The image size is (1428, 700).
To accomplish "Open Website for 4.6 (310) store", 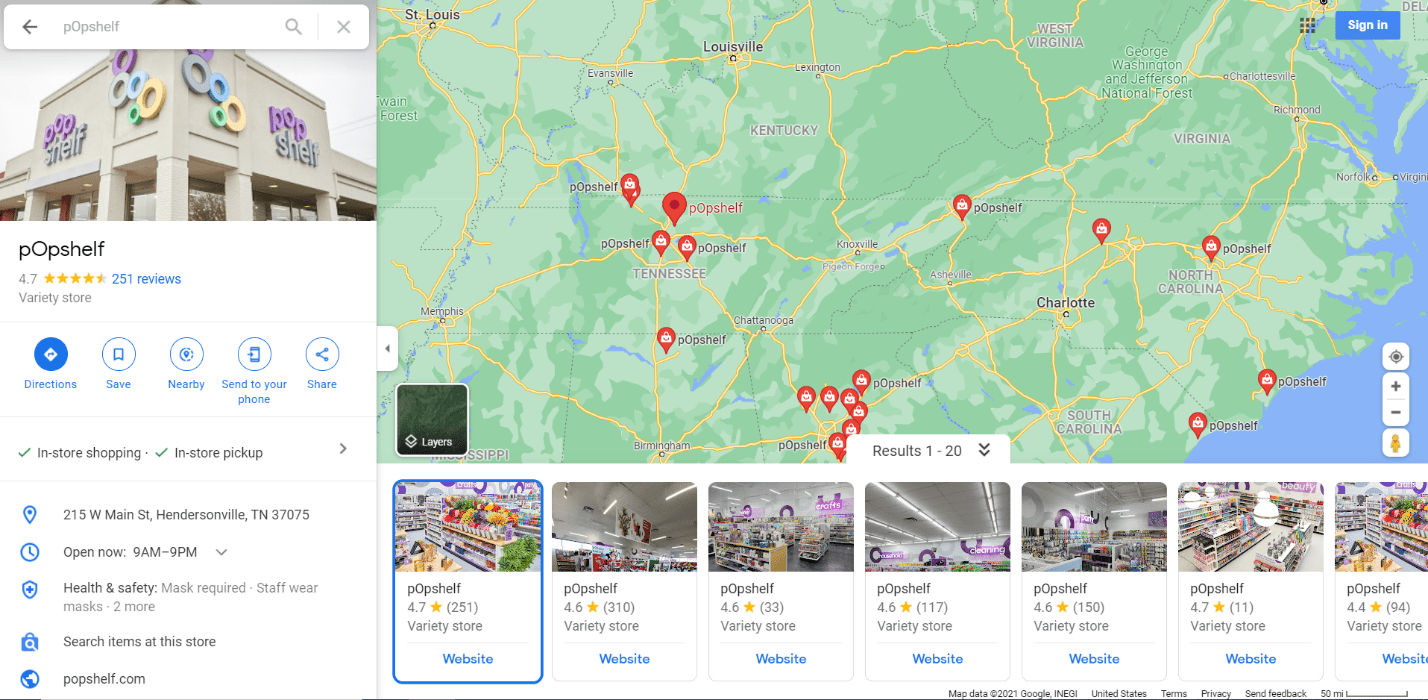I will click(x=624, y=659).
